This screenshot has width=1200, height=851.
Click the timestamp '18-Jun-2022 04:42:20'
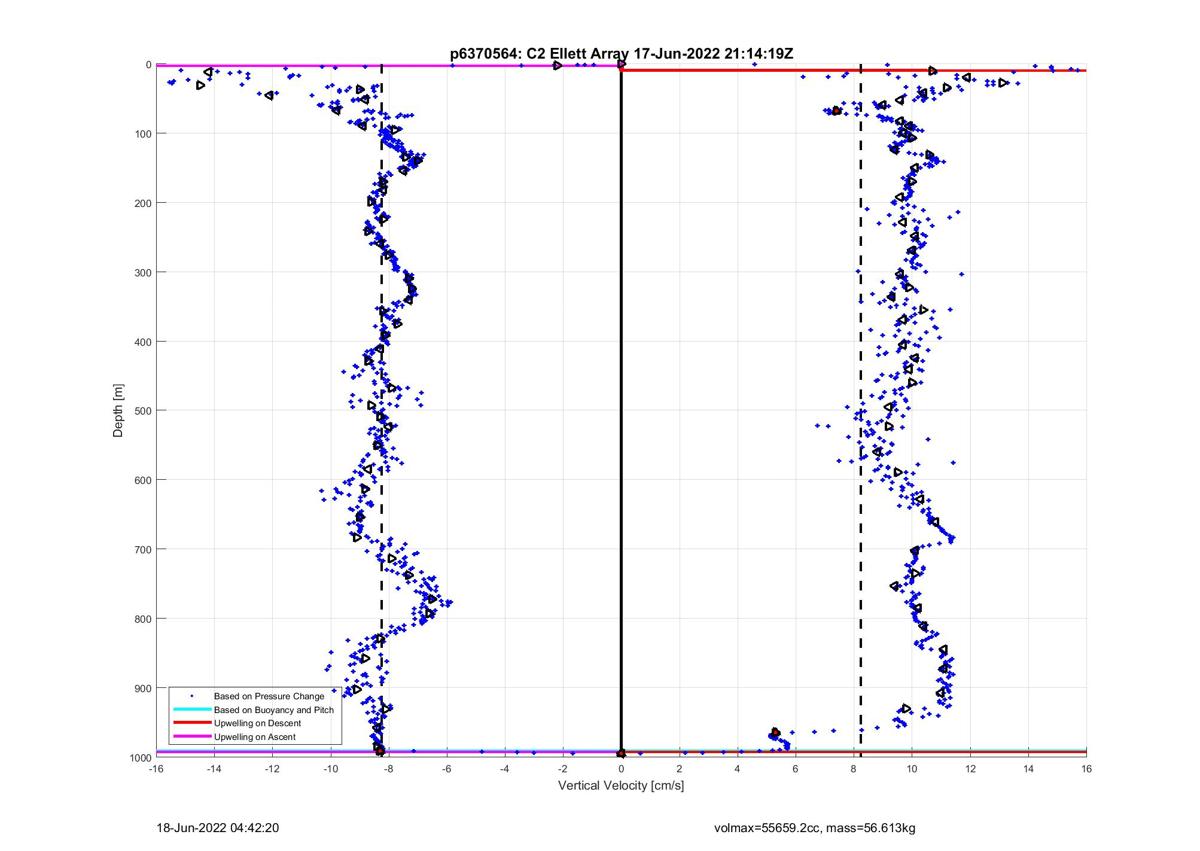218,828
